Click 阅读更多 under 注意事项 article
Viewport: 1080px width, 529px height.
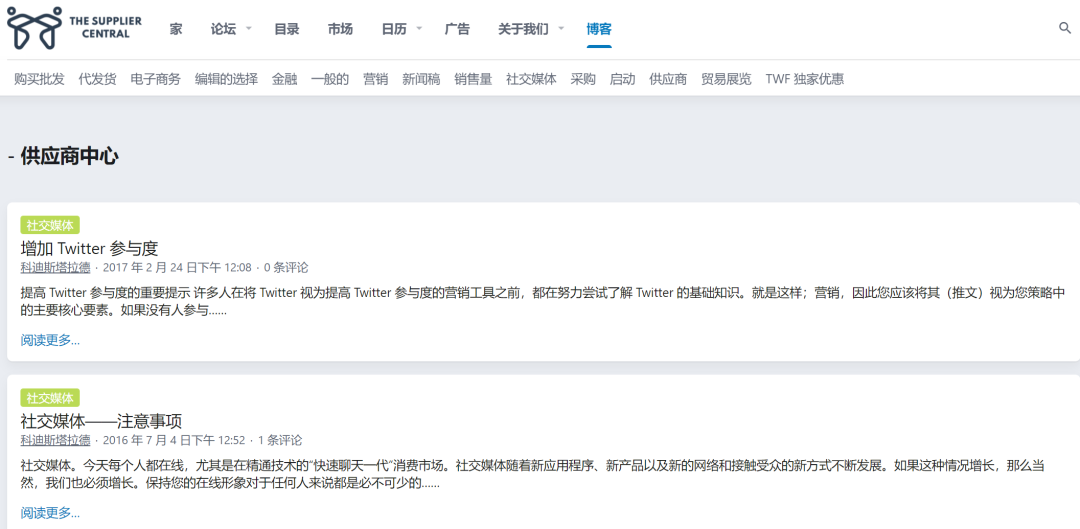[50, 512]
